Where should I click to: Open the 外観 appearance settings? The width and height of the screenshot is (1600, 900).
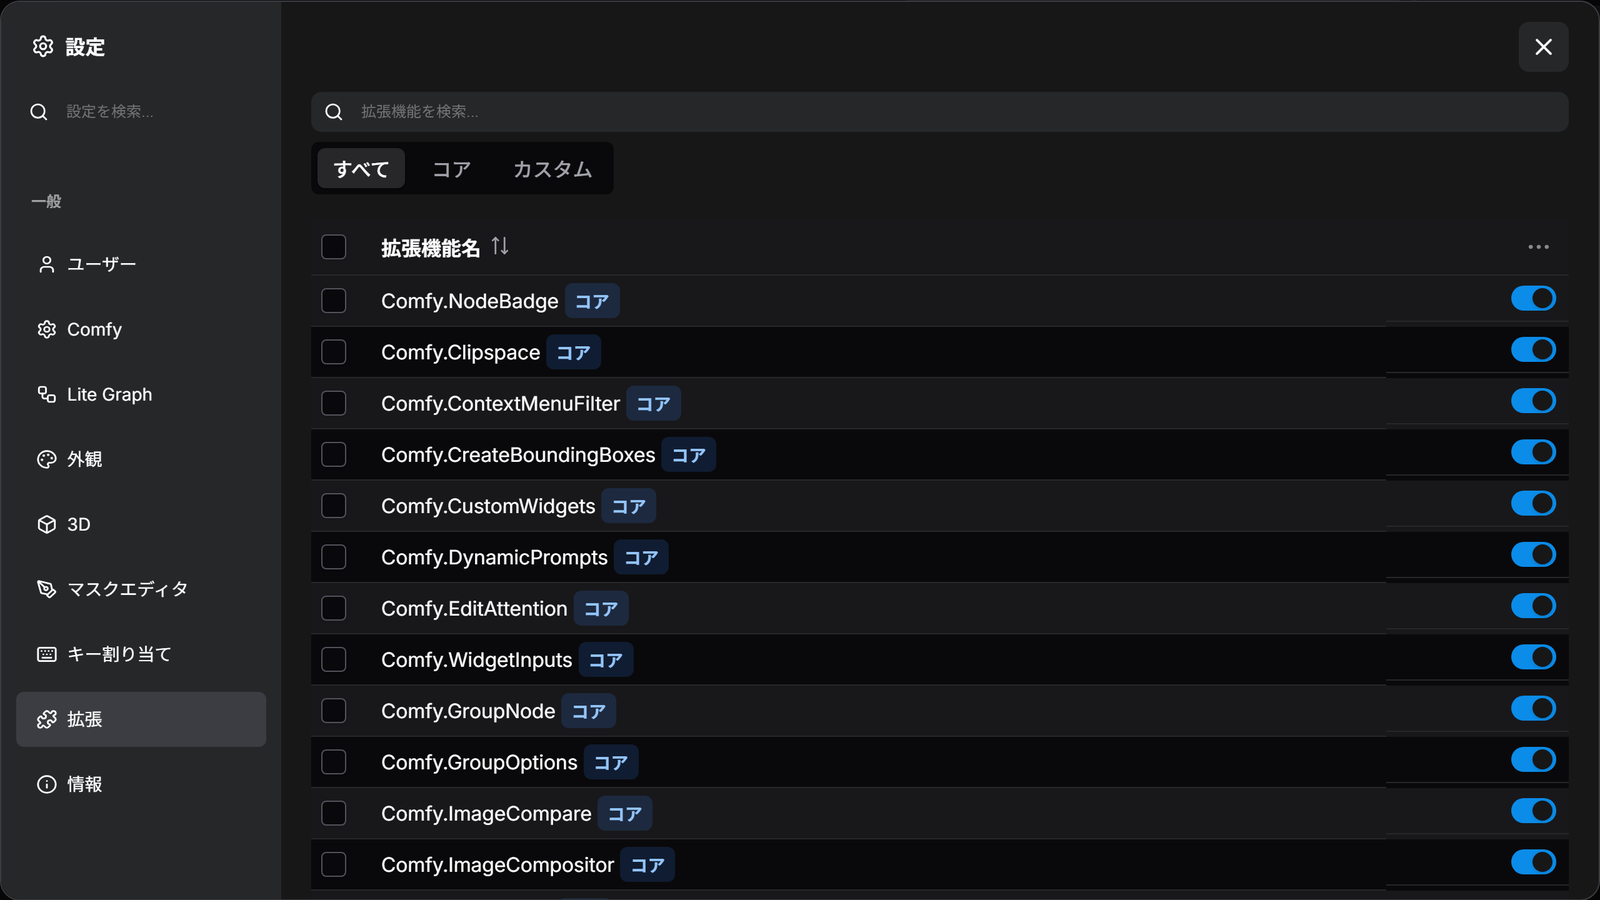tap(141, 459)
